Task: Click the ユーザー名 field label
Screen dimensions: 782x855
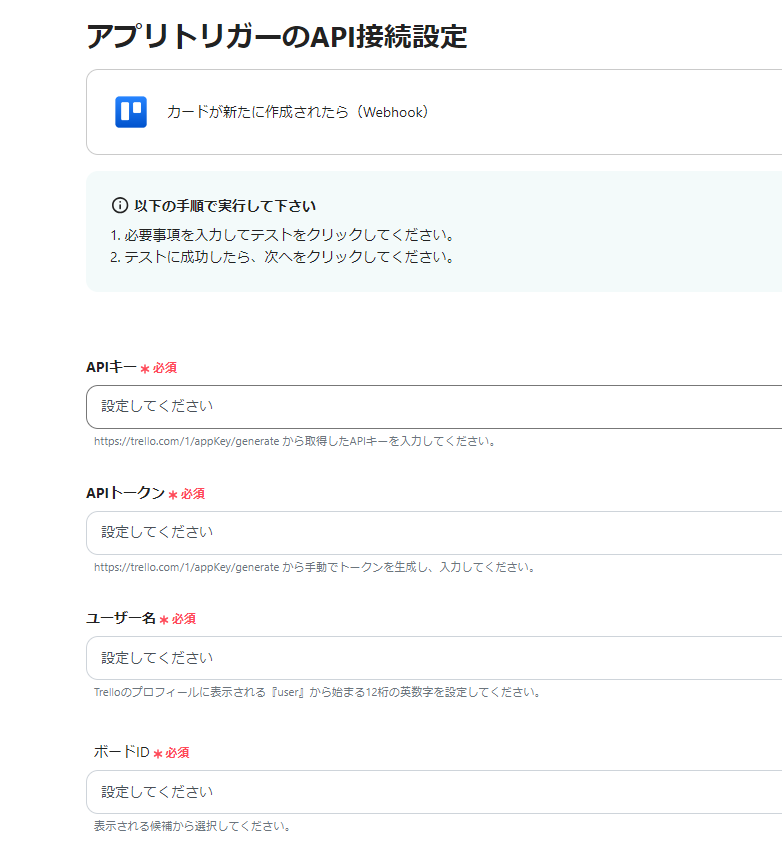Action: point(121,618)
